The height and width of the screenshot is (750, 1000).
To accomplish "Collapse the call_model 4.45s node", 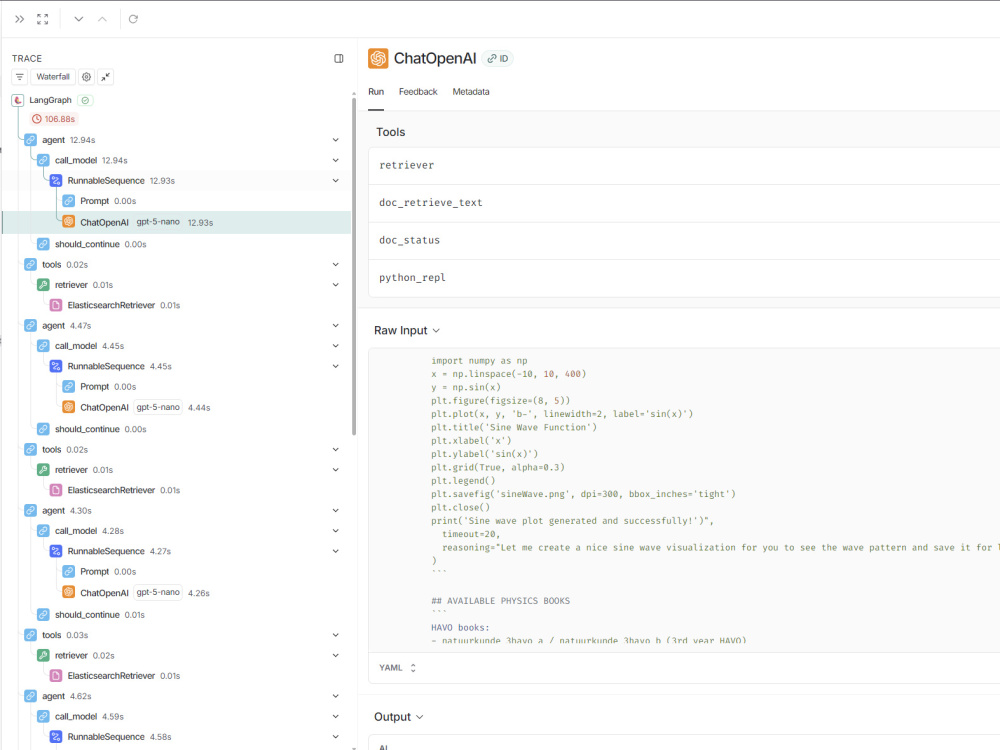I will 335,346.
